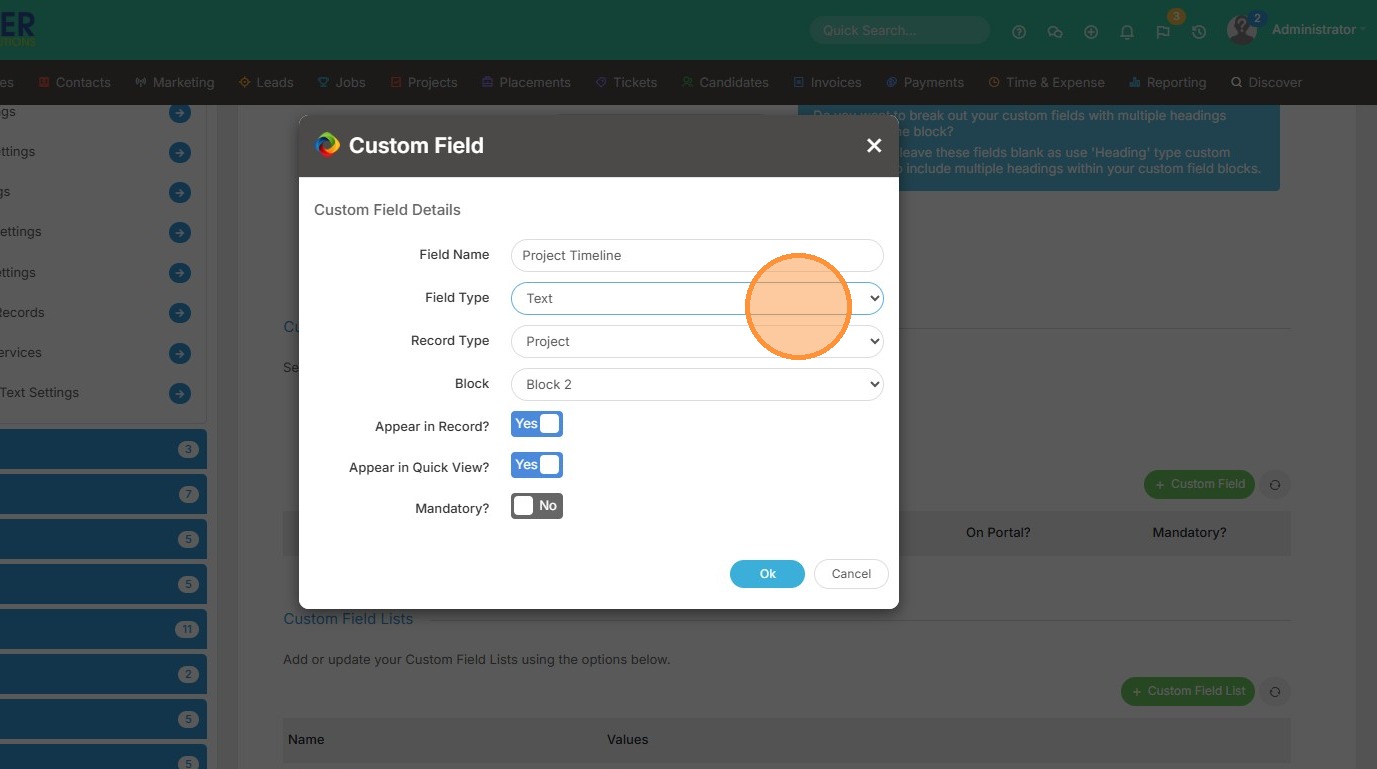Click the On Portal? column header
This screenshot has height=769, width=1377.
(998, 533)
